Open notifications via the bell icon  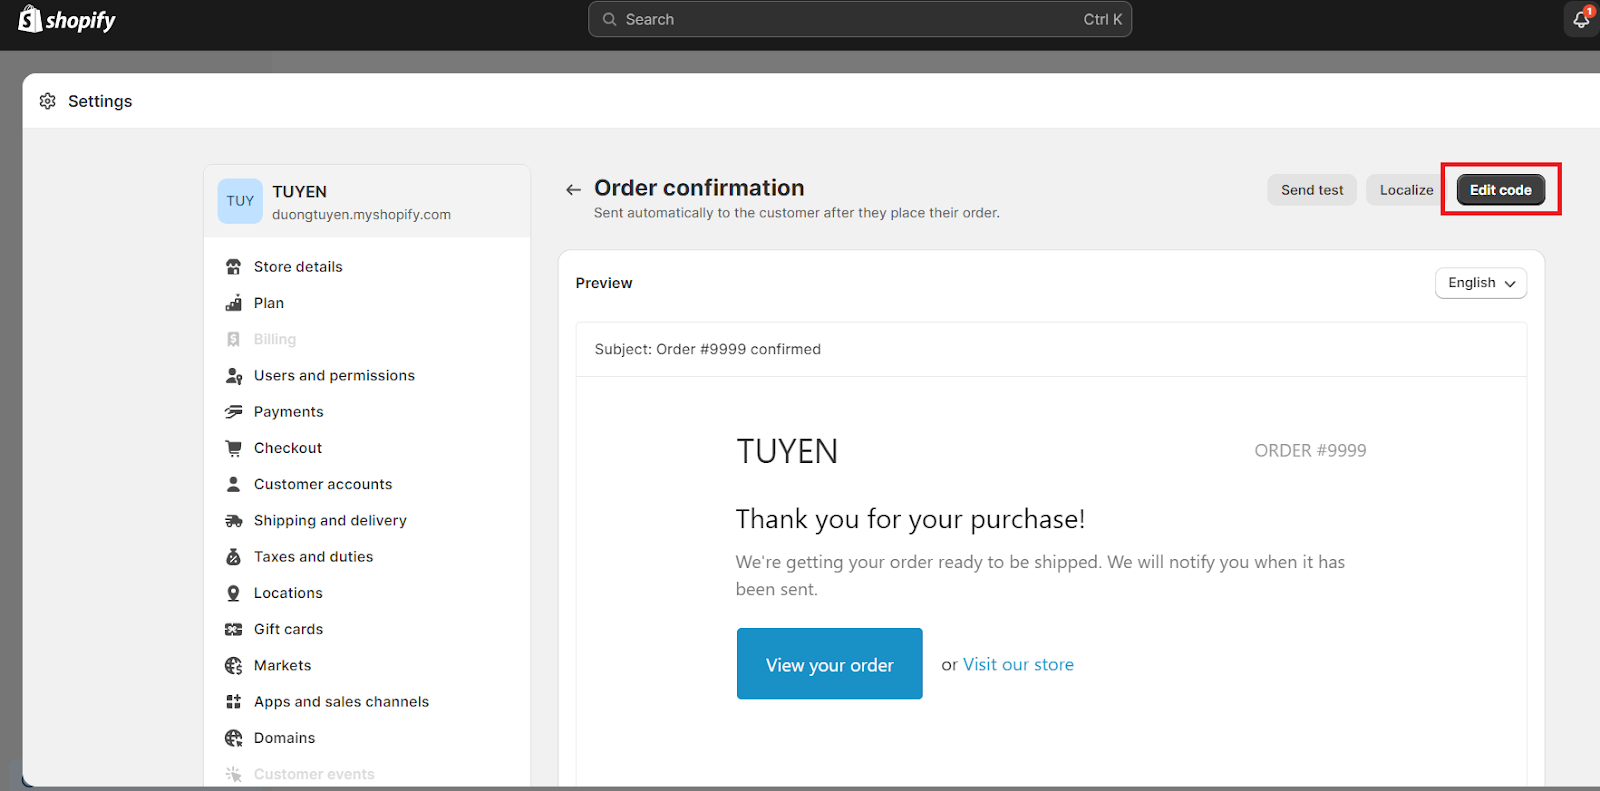[x=1580, y=19]
